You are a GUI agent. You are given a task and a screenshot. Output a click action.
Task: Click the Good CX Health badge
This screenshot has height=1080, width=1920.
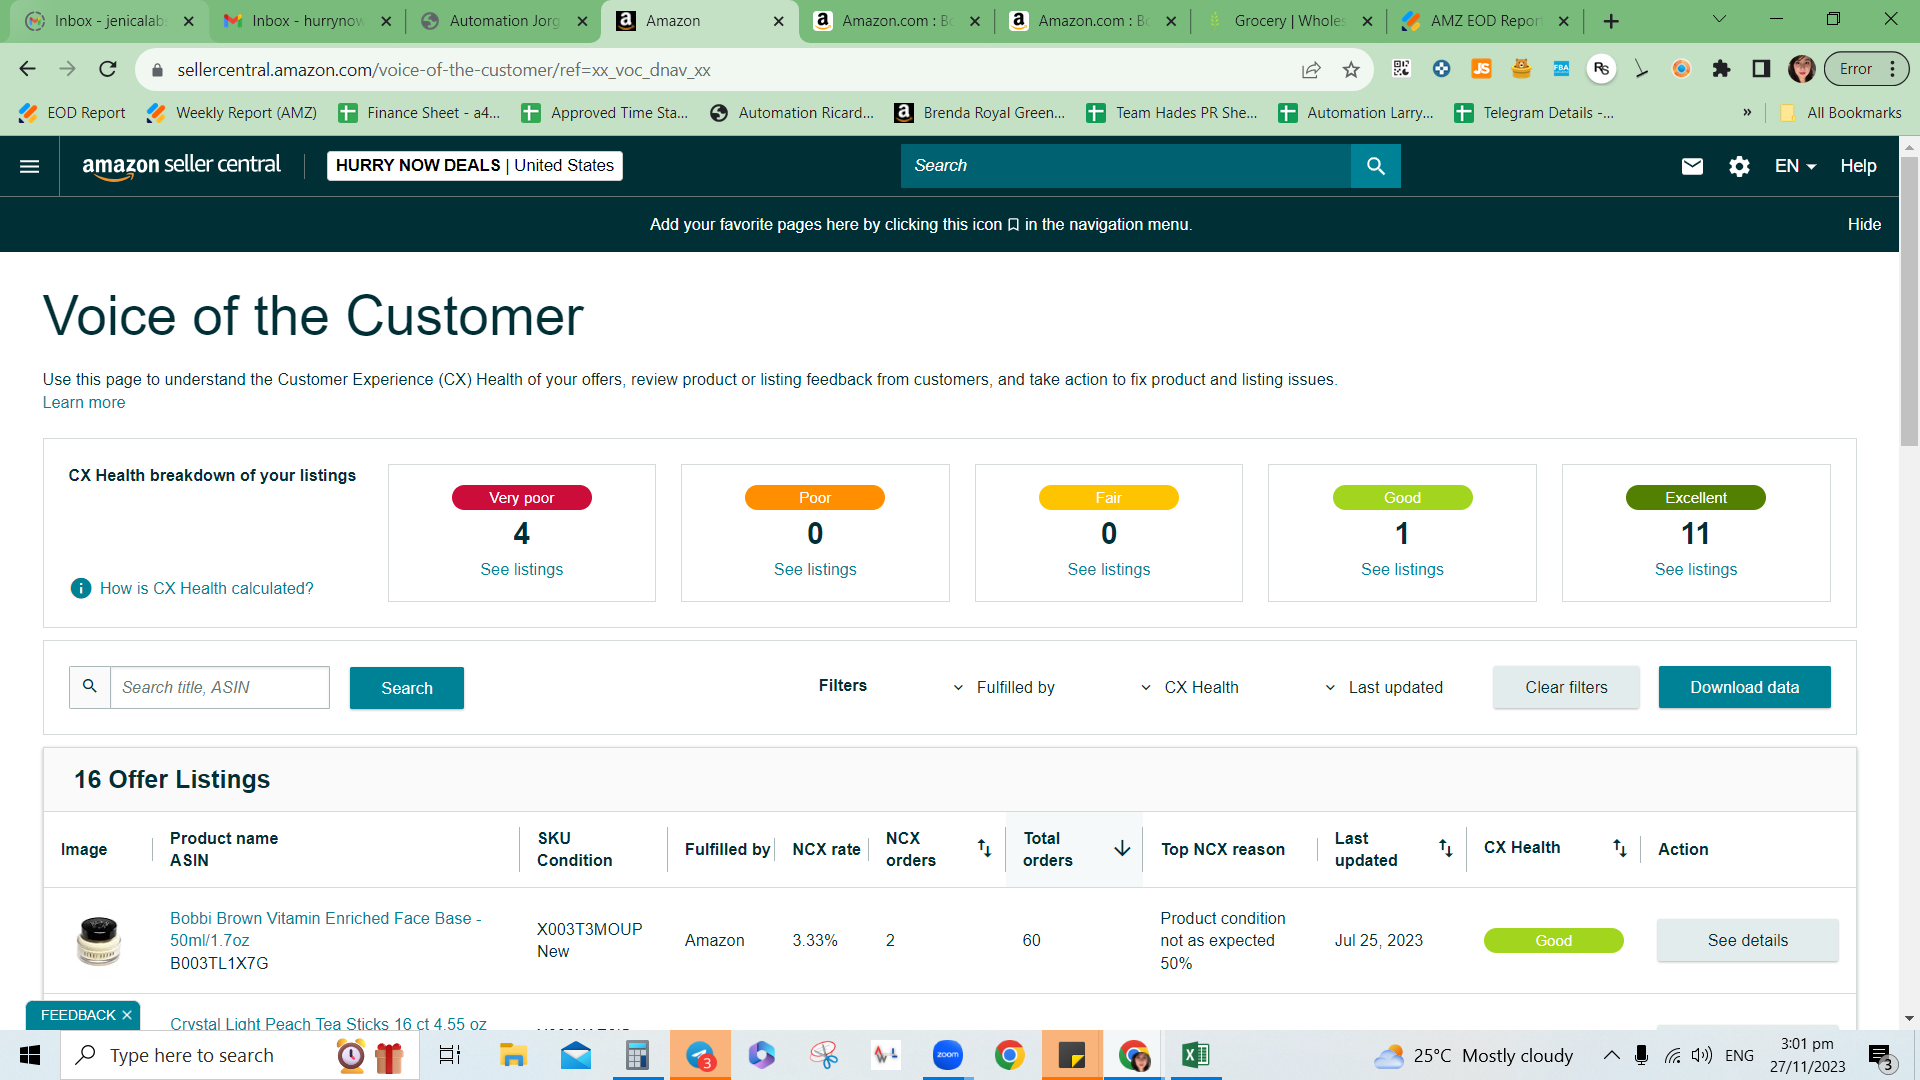1553,940
